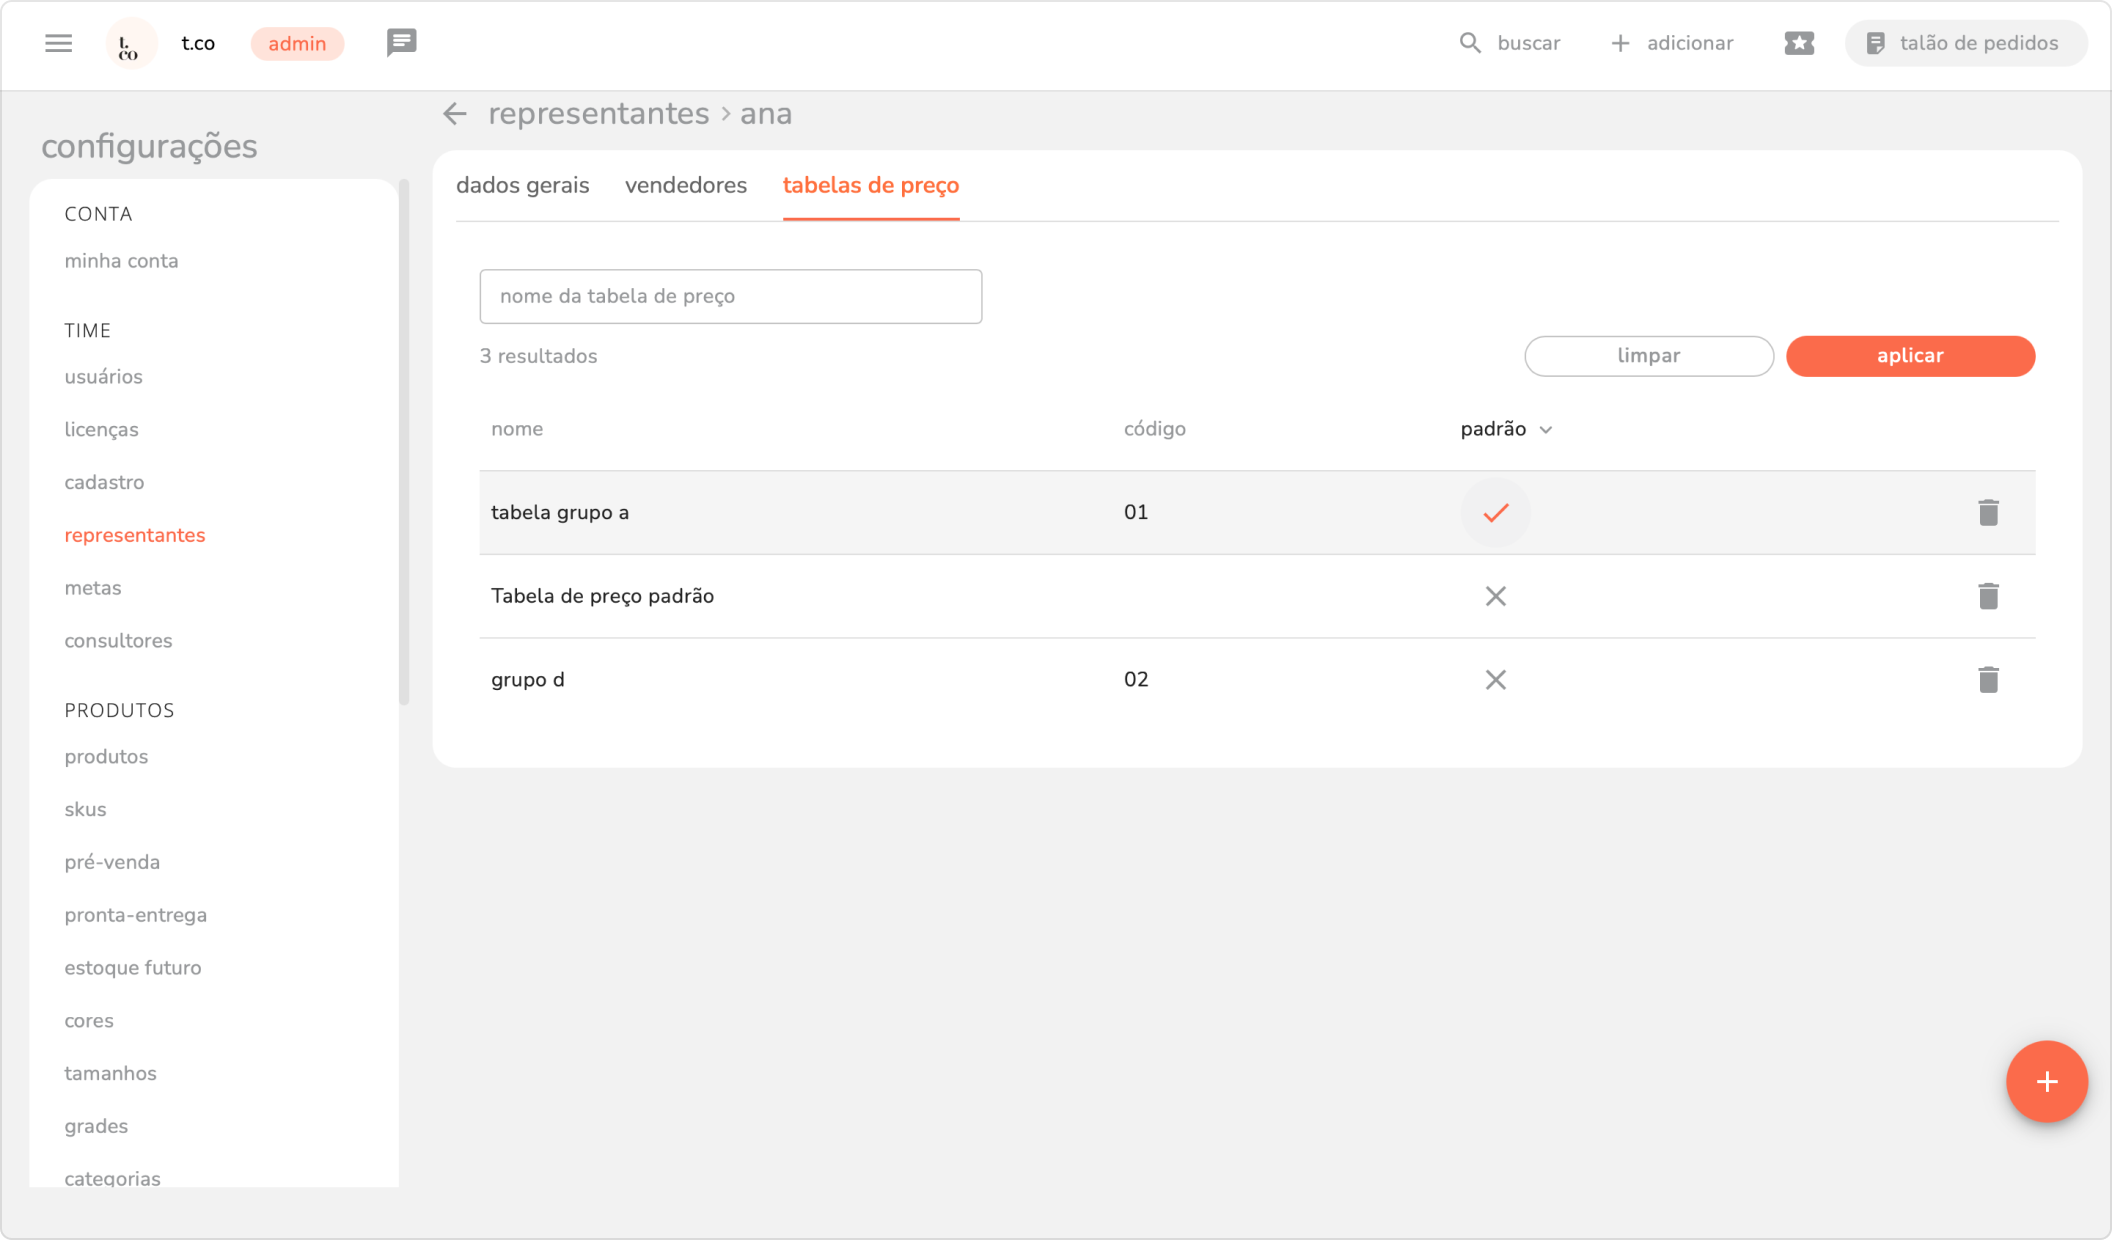The image size is (2112, 1240).
Task: Switch to the dados gerais tab
Action: tap(522, 185)
